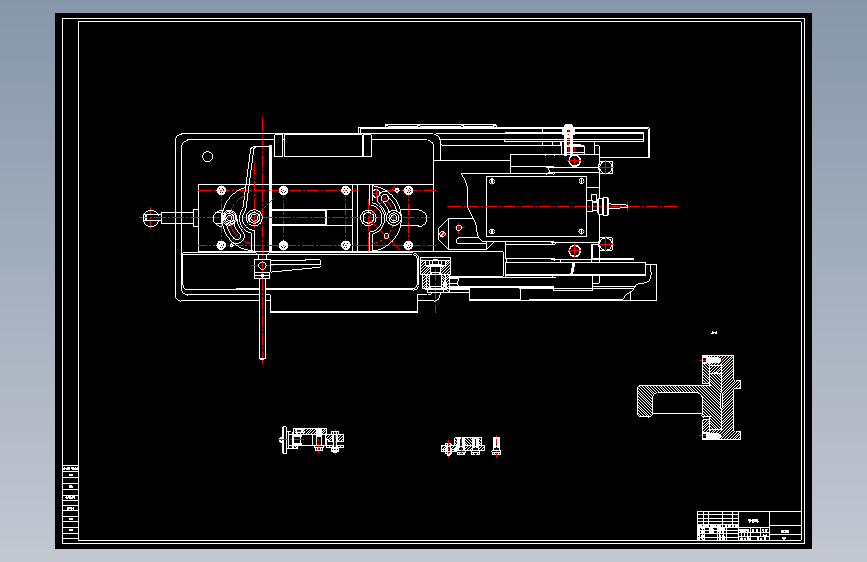Select the tapered lever attached to the vertical rod
The width and height of the screenshot is (867, 562).
pyautogui.click(x=295, y=264)
